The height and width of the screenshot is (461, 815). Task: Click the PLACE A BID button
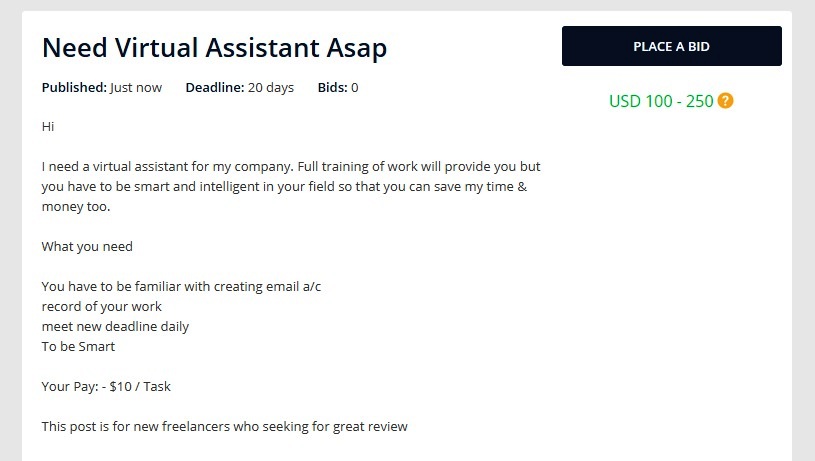tap(671, 46)
